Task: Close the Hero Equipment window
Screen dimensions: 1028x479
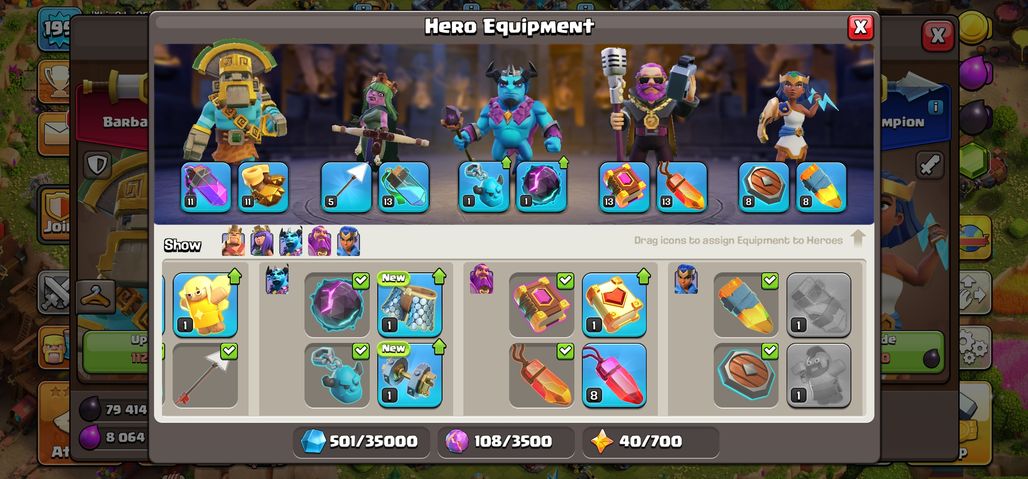Action: [860, 28]
